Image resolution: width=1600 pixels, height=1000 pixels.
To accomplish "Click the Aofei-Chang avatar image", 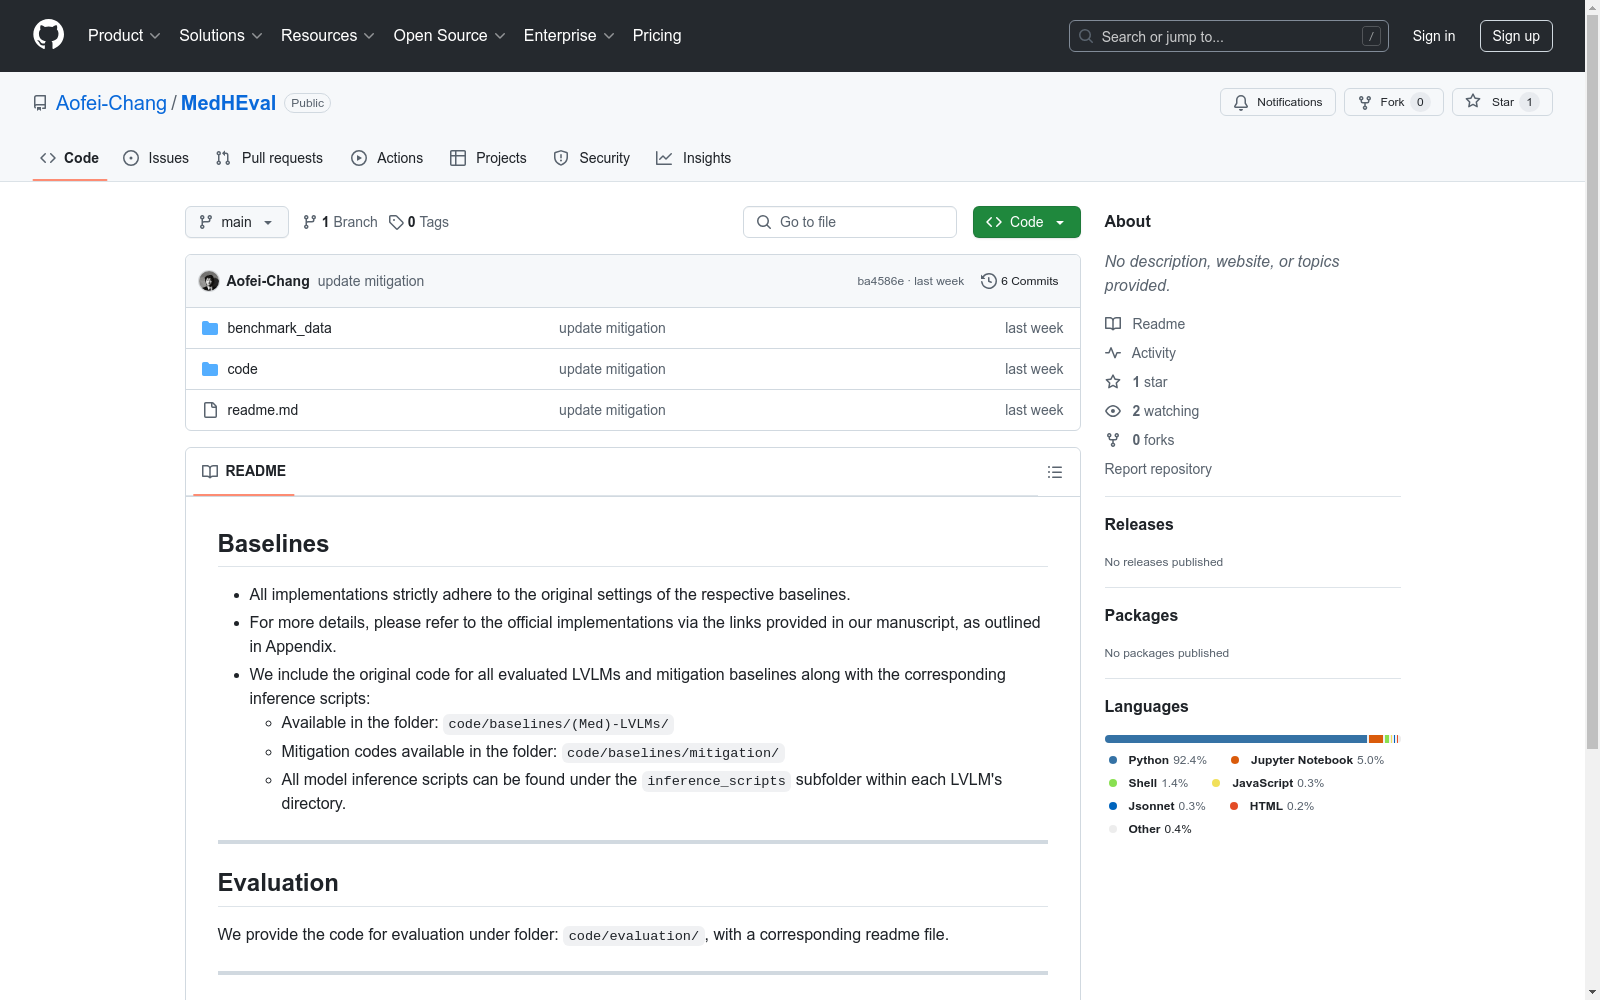I will [209, 281].
